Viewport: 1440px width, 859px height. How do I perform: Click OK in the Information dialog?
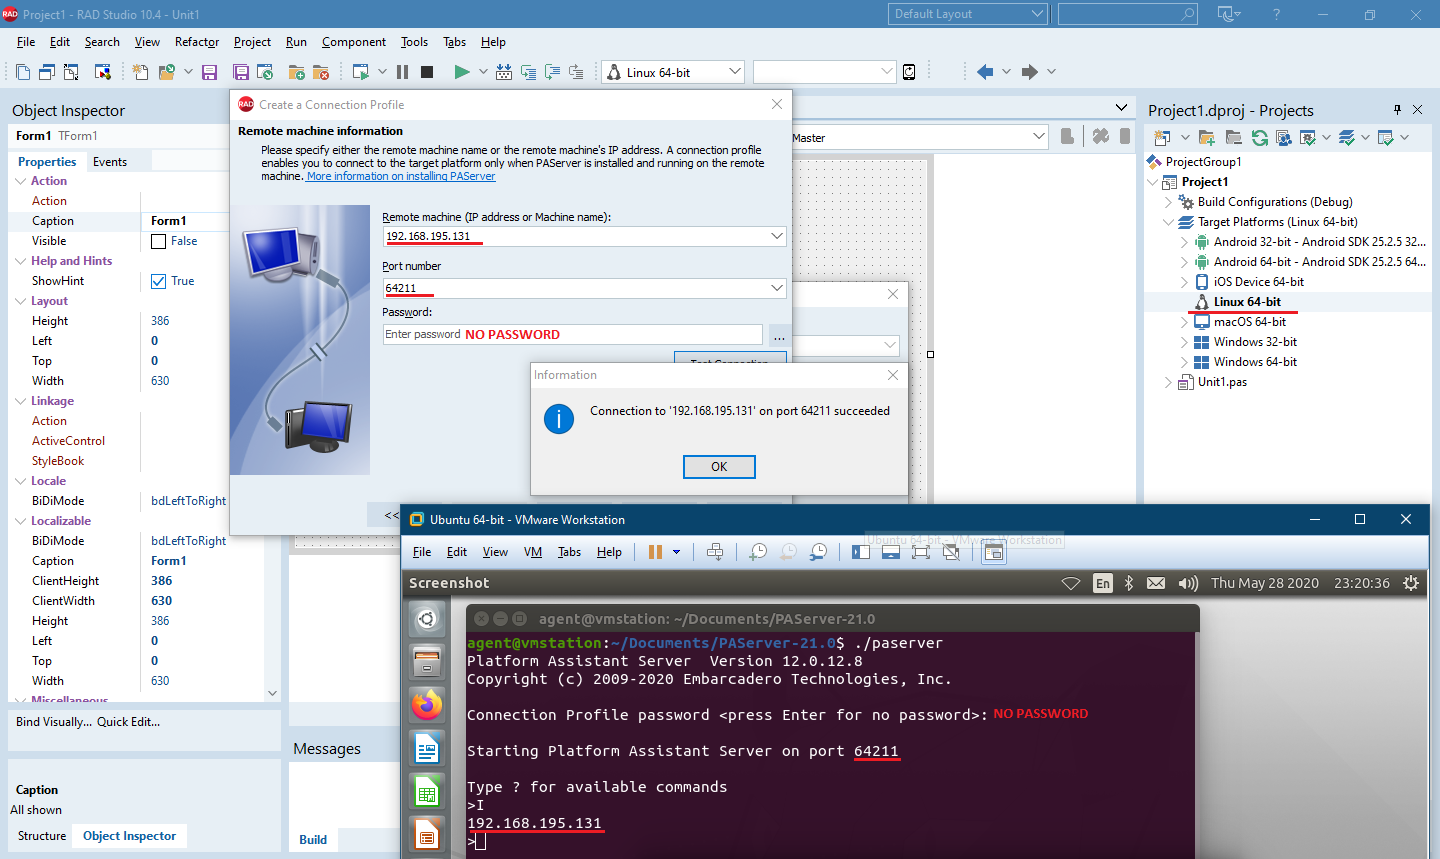pos(719,467)
